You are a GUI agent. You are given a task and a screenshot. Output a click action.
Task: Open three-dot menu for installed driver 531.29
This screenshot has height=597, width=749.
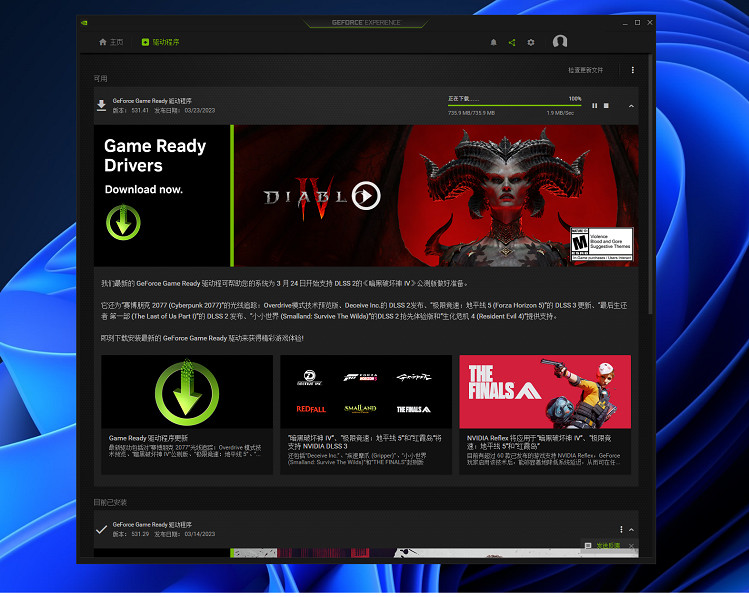click(x=621, y=529)
